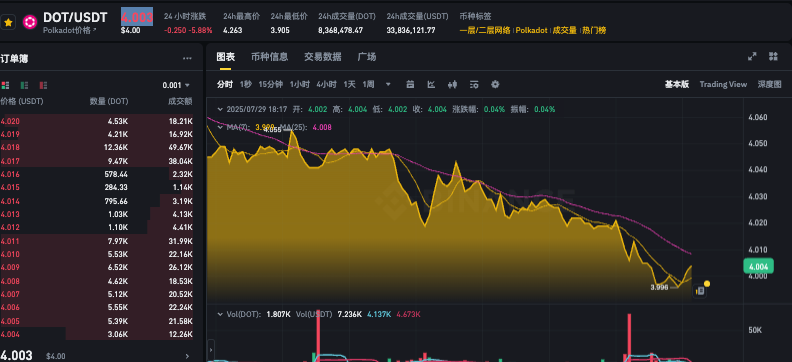The width and height of the screenshot is (792, 362).
Task: Open chart settings gear icon
Action: [x=495, y=84]
